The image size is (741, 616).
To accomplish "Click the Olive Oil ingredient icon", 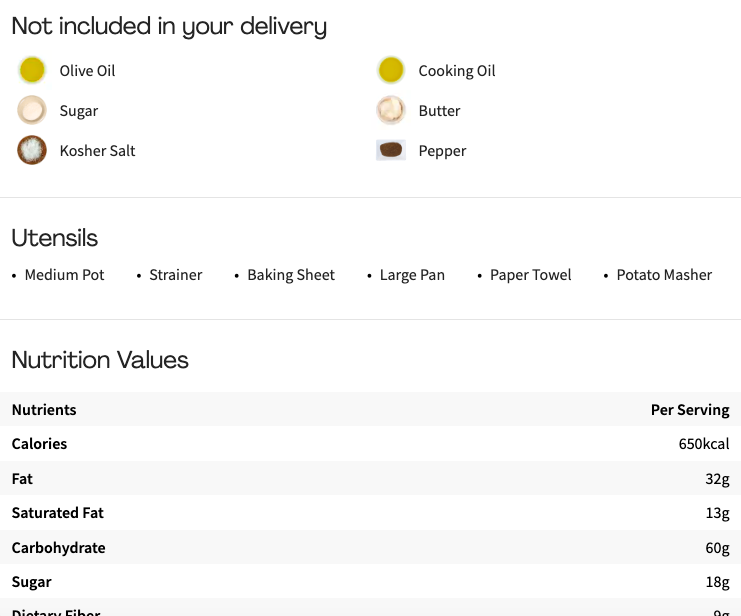I will [33, 70].
